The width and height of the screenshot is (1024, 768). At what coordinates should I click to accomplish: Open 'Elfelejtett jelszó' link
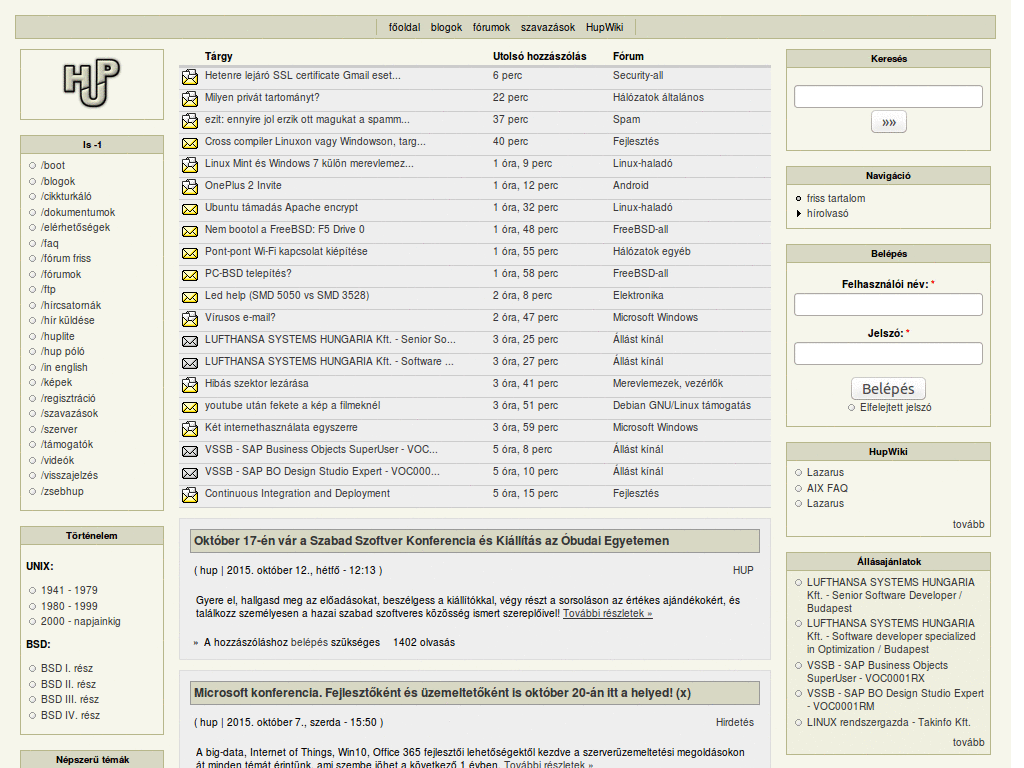coord(895,408)
